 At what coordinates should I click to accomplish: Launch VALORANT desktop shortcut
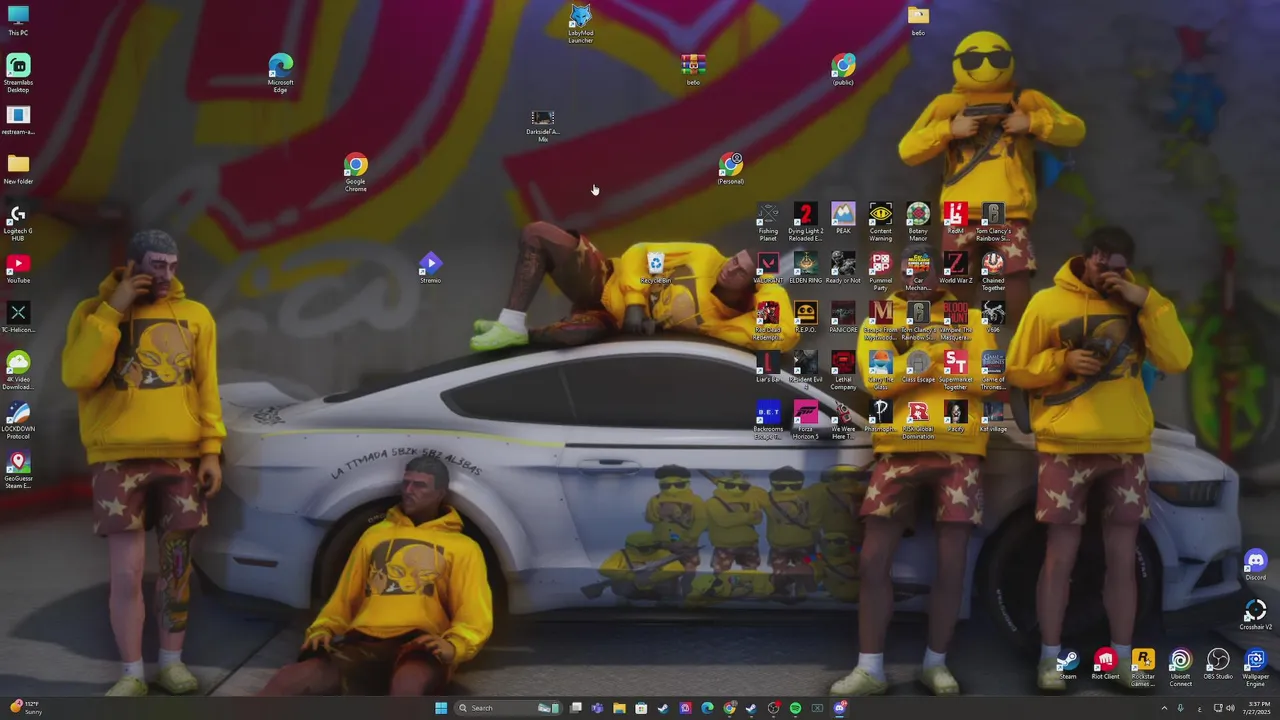tap(768, 268)
